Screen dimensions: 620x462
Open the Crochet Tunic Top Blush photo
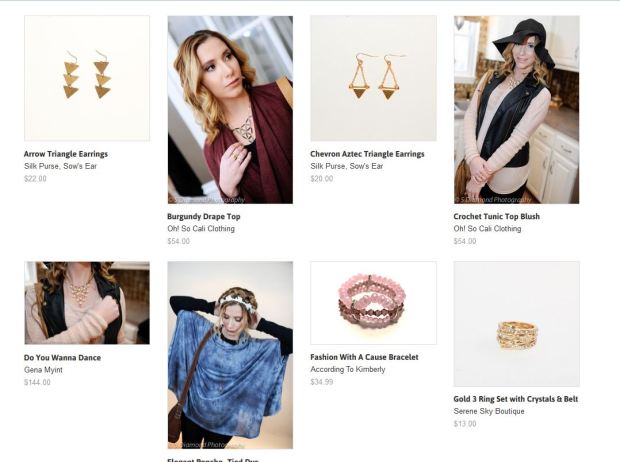(x=516, y=110)
